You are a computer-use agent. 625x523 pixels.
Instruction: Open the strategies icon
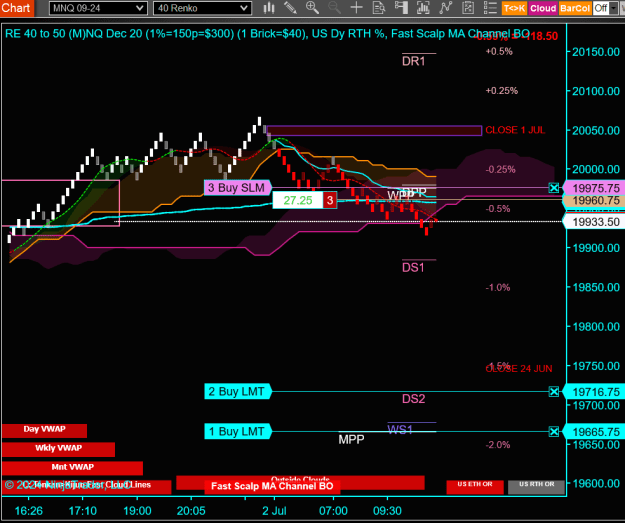pos(468,8)
